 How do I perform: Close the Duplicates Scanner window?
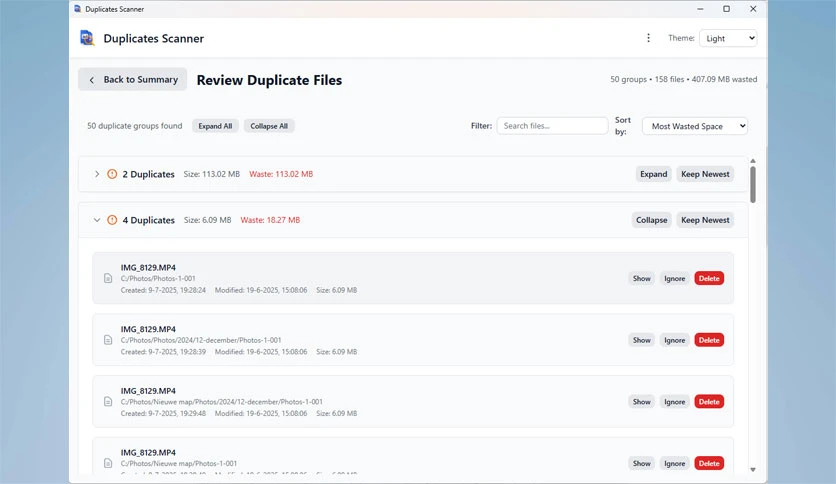753,9
